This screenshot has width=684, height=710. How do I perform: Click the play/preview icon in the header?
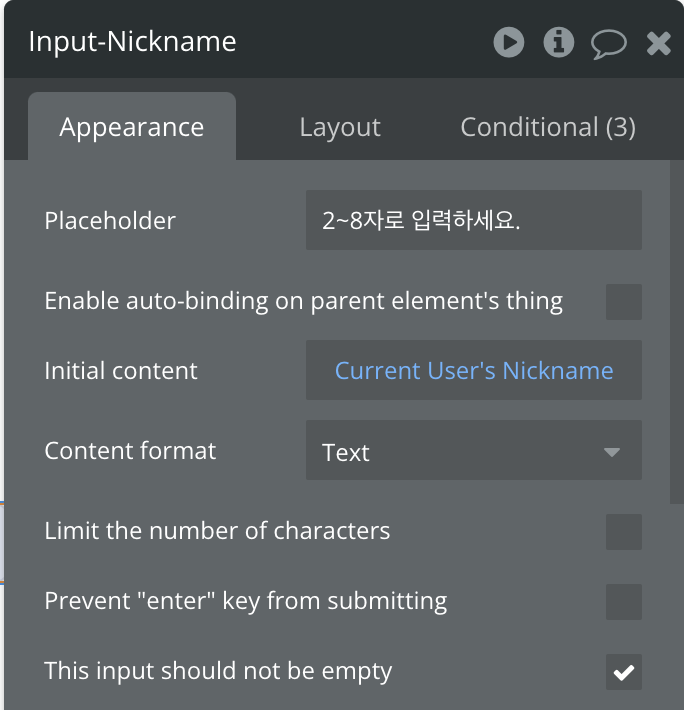(509, 42)
